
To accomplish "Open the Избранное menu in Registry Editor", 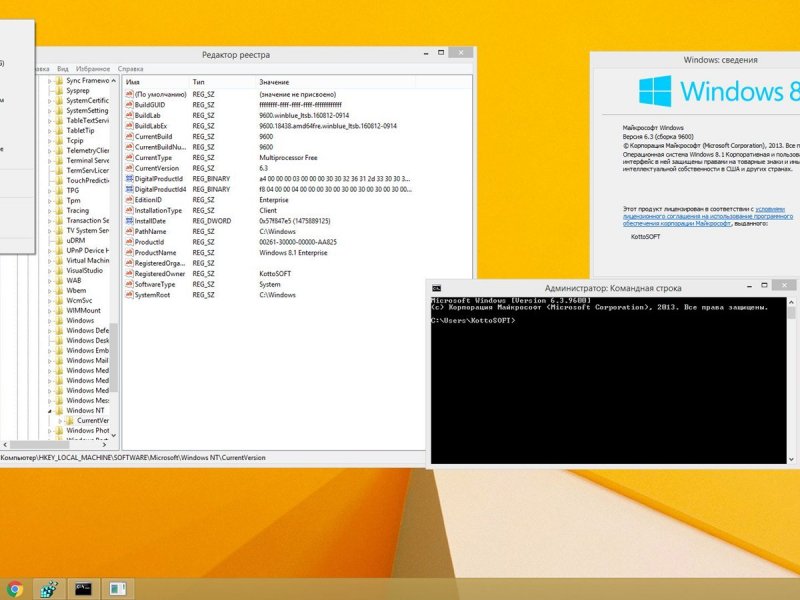I will 93,69.
